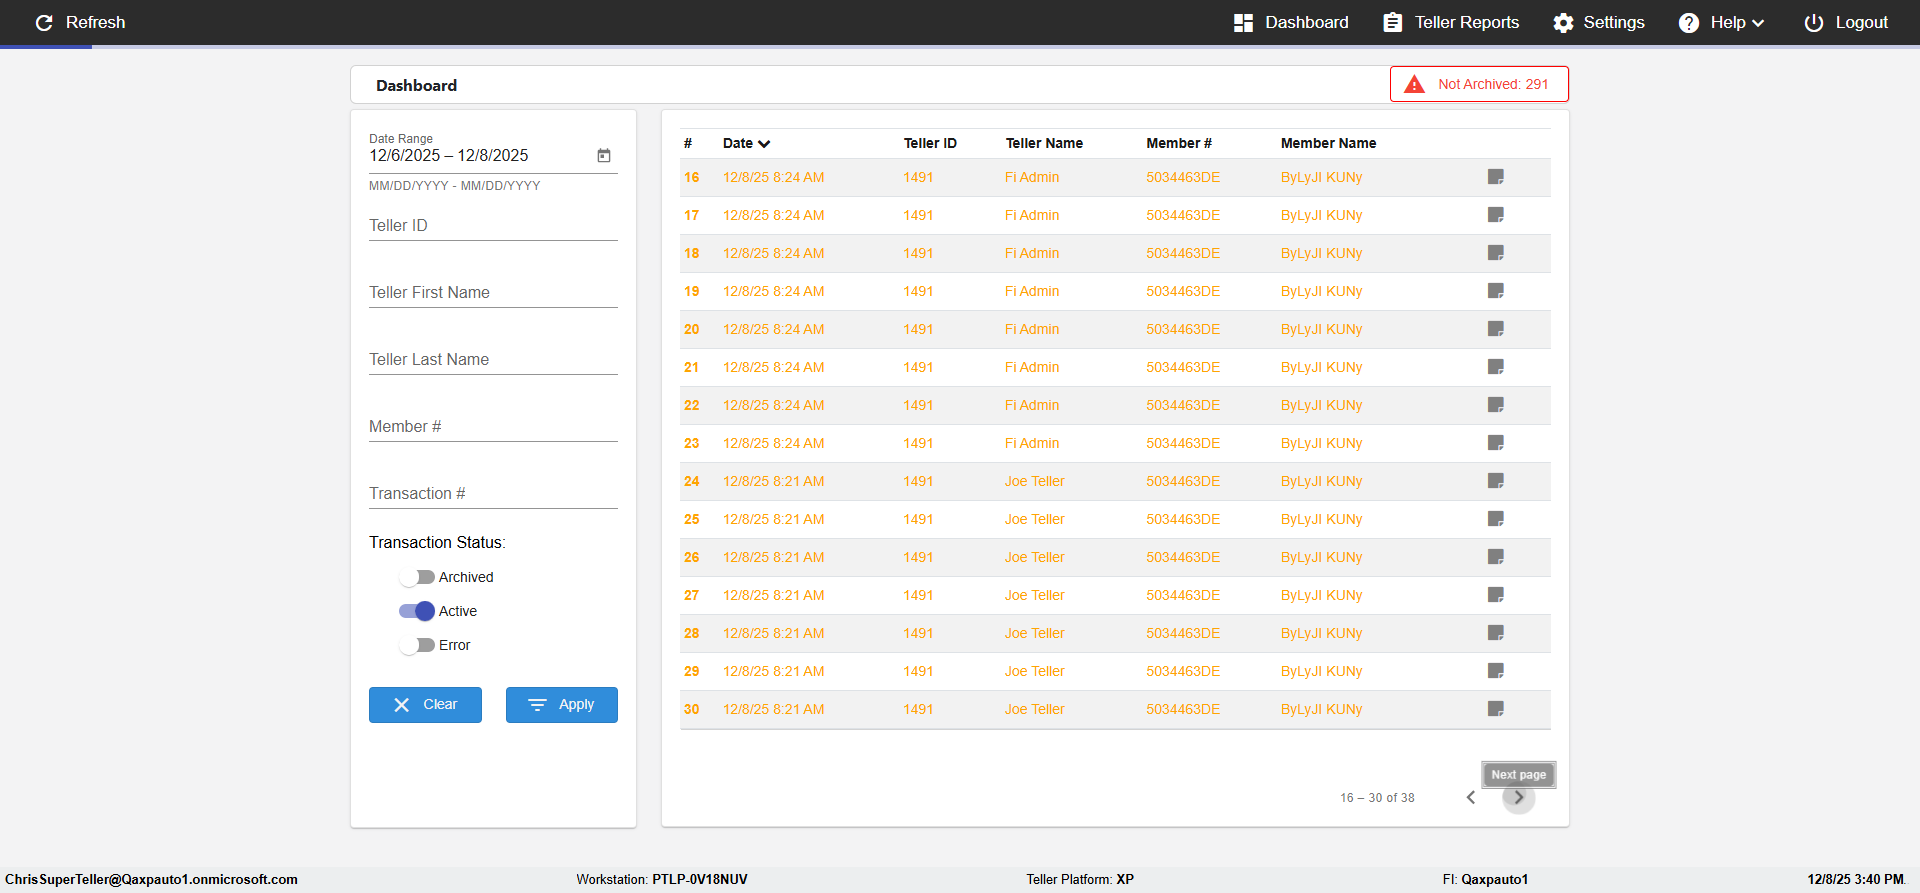Open note icon for row 27
The image size is (1920, 893).
1496,595
